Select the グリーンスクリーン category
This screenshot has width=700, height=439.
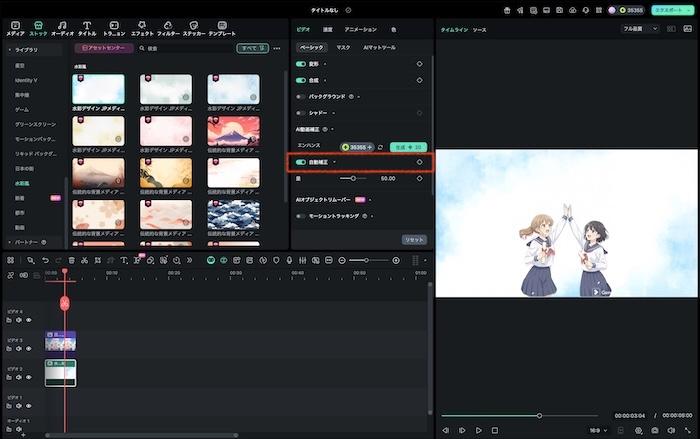tap(36, 124)
